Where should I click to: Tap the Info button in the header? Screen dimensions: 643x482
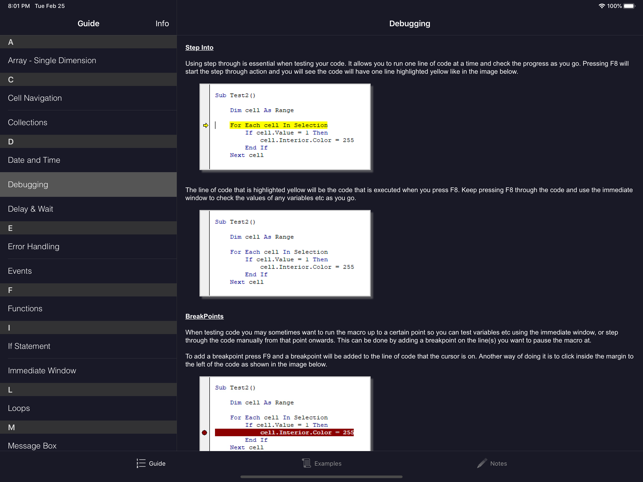[162, 23]
